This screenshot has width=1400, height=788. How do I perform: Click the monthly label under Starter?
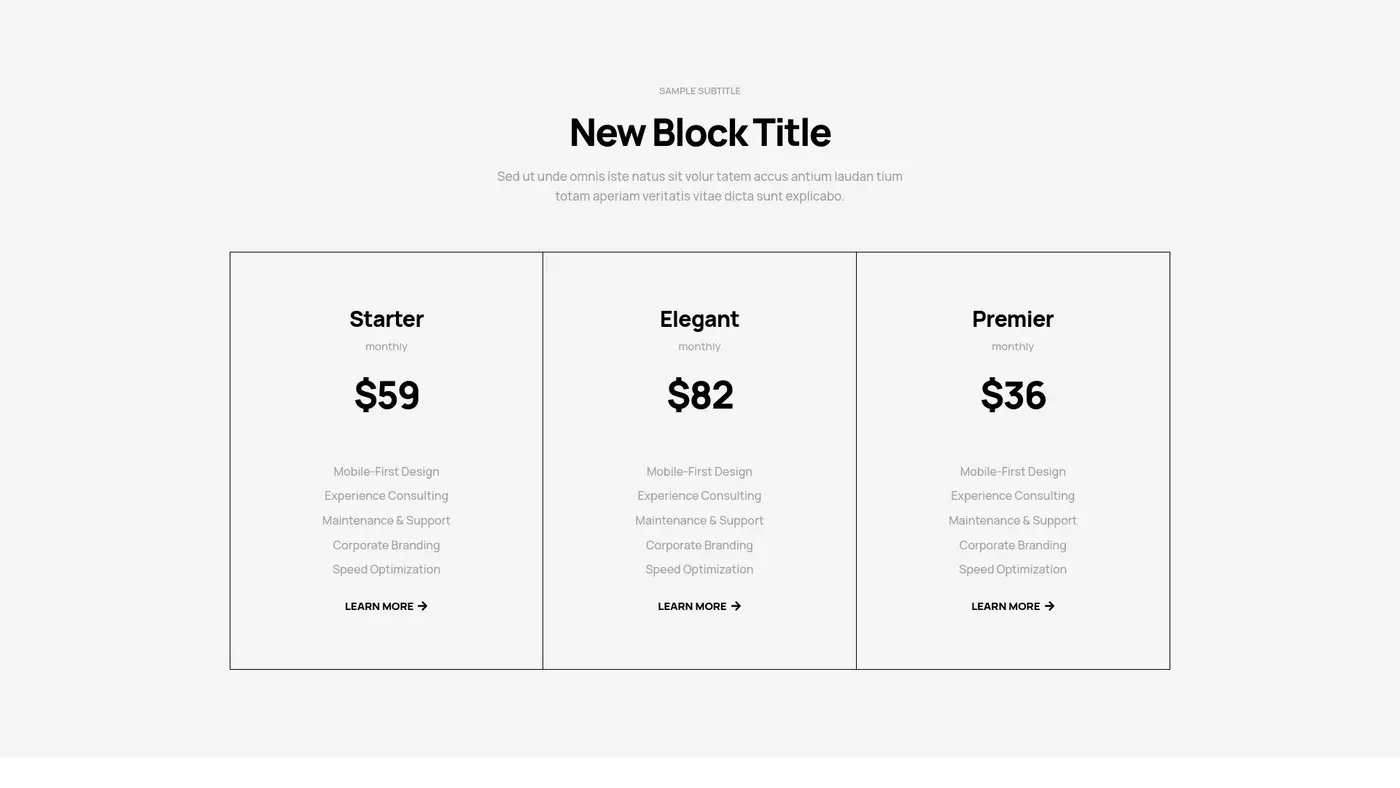coord(386,346)
